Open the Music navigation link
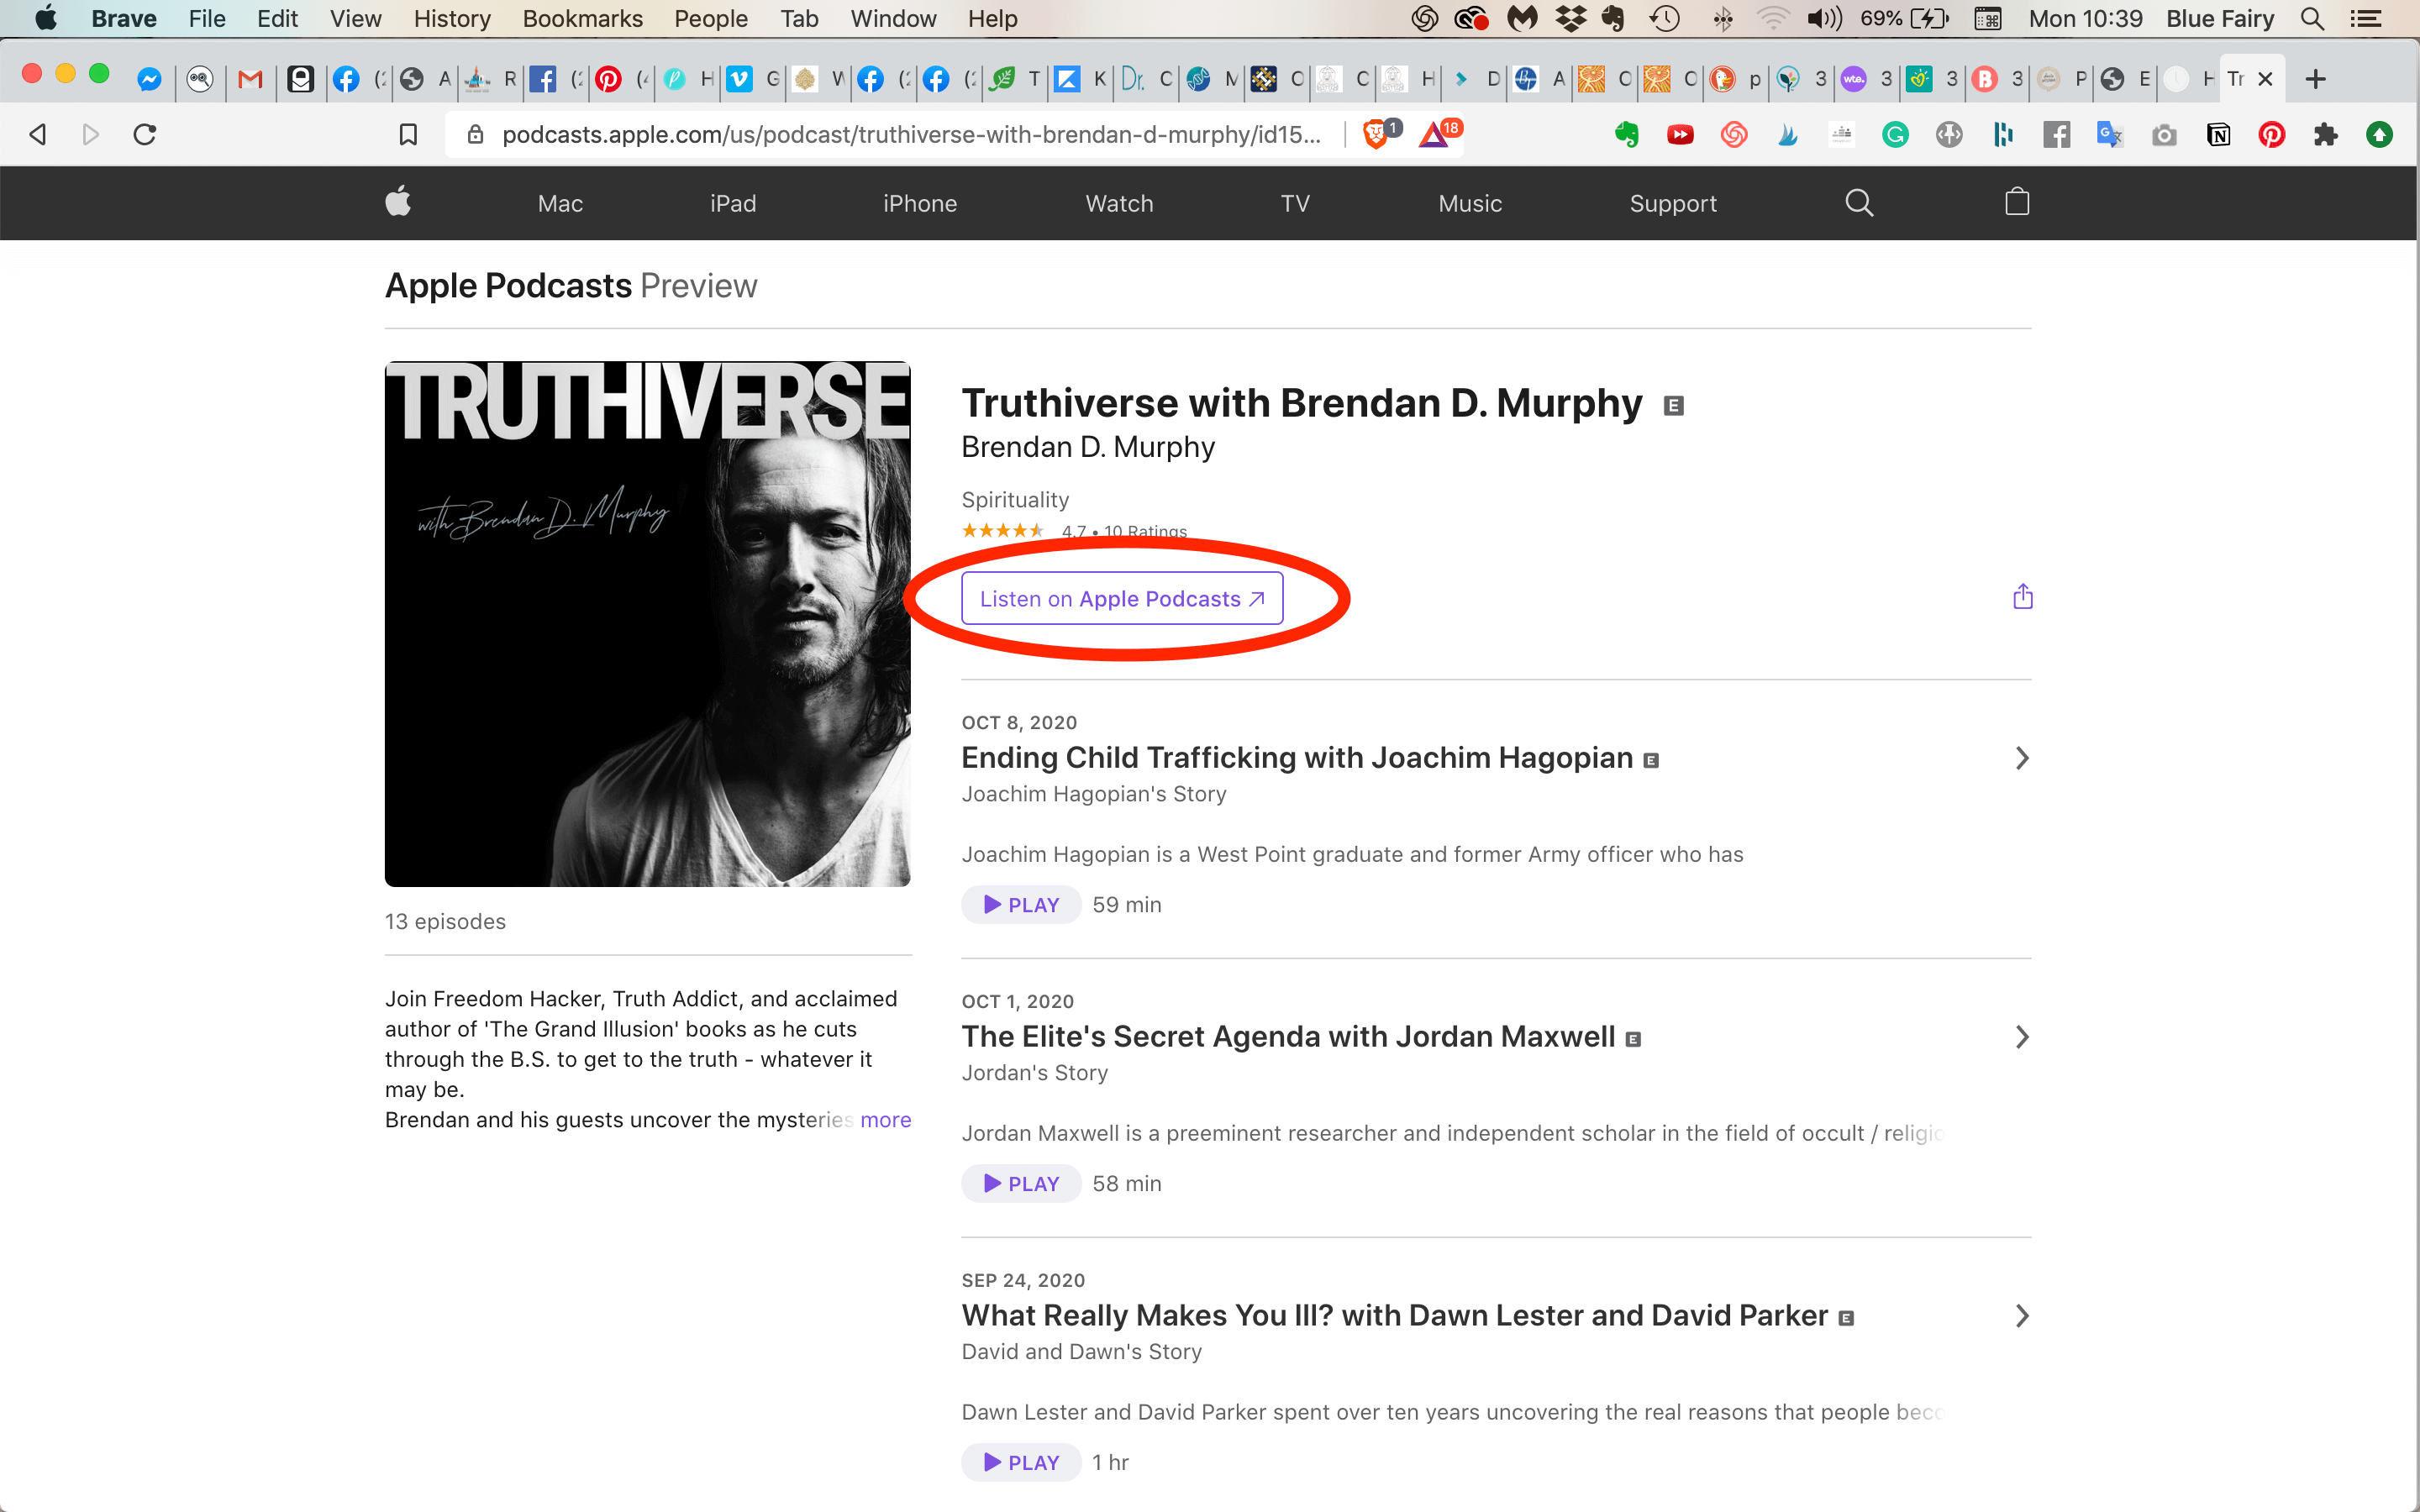Image resolution: width=2420 pixels, height=1512 pixels. click(x=1470, y=203)
